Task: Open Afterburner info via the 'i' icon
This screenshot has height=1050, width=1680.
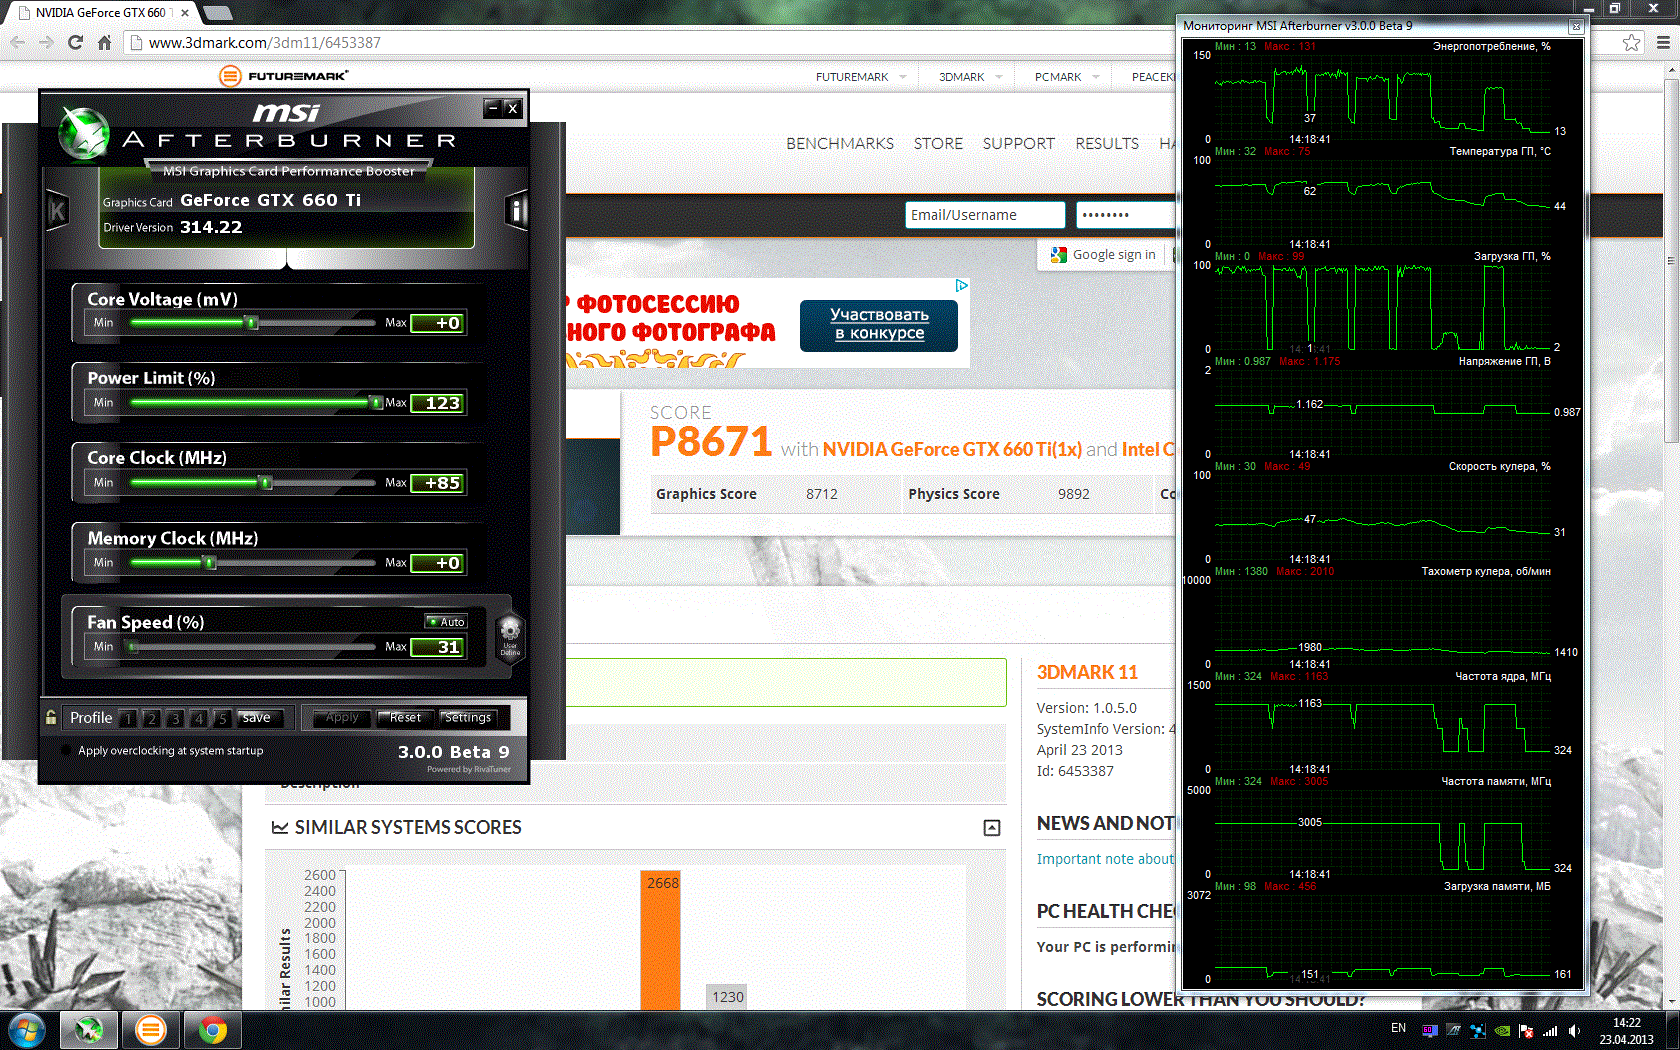Action: [516, 210]
